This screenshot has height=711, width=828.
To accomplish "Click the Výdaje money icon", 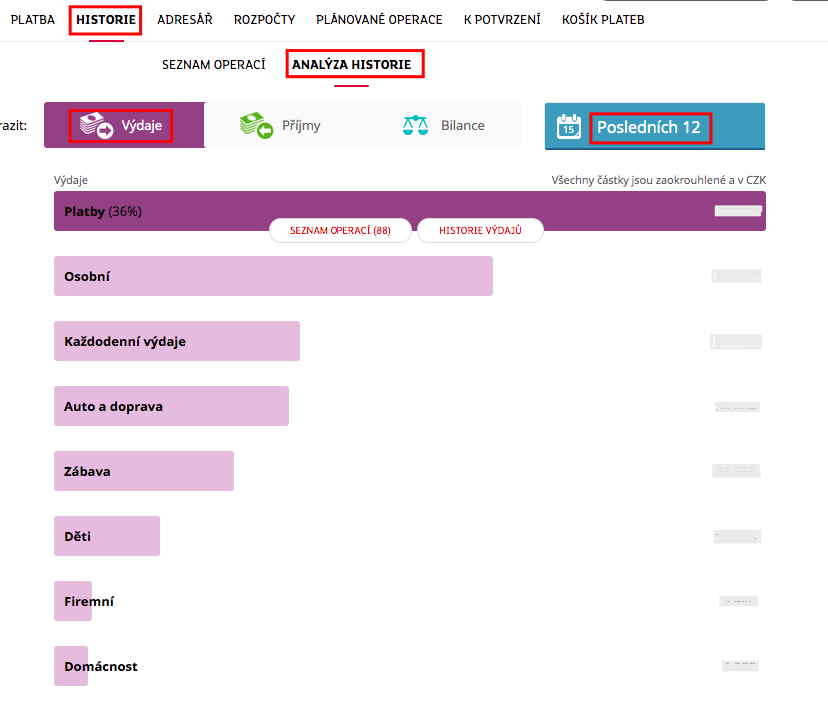I will 97,125.
